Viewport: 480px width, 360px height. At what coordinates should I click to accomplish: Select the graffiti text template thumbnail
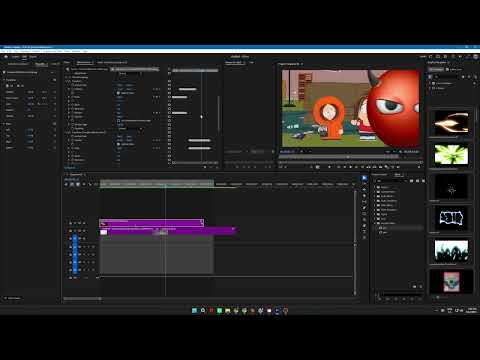[451, 218]
